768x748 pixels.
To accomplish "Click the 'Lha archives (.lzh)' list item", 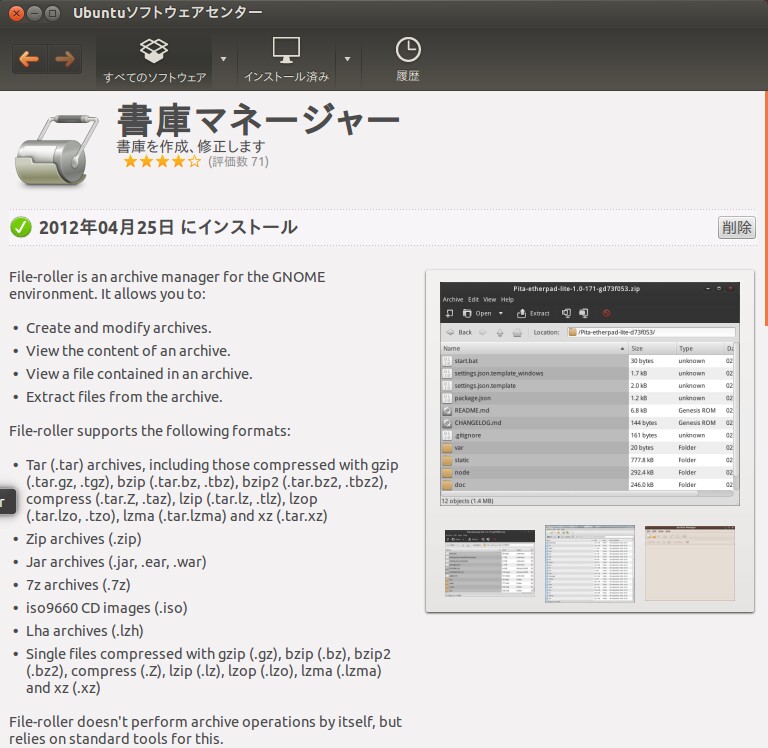I will pos(85,631).
